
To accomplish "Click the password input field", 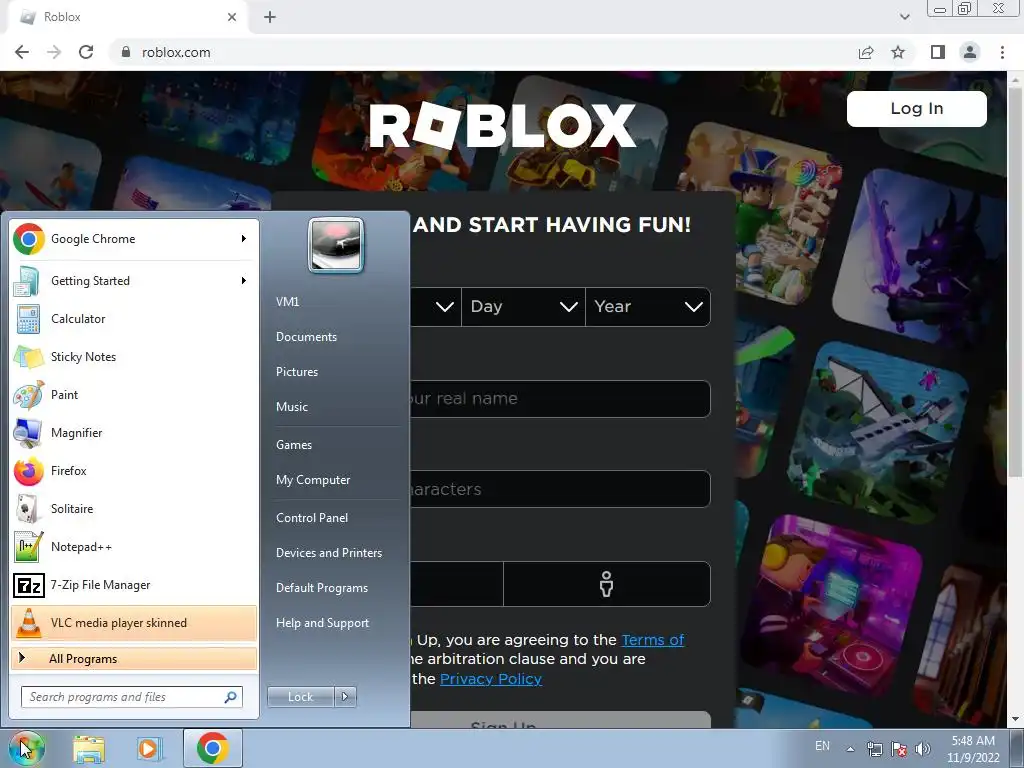I will [x=560, y=489].
